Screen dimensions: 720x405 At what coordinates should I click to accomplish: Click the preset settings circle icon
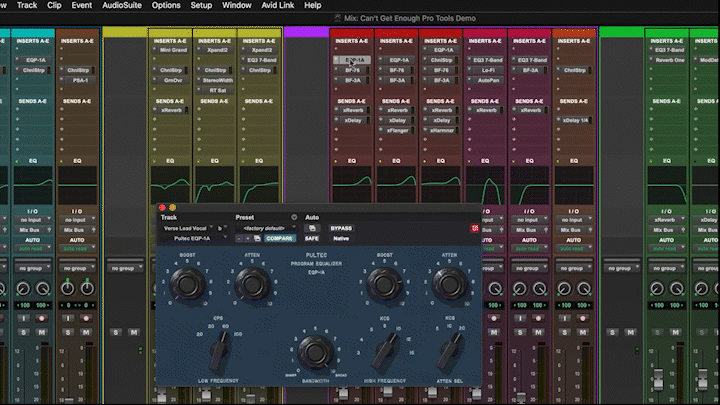[294, 217]
